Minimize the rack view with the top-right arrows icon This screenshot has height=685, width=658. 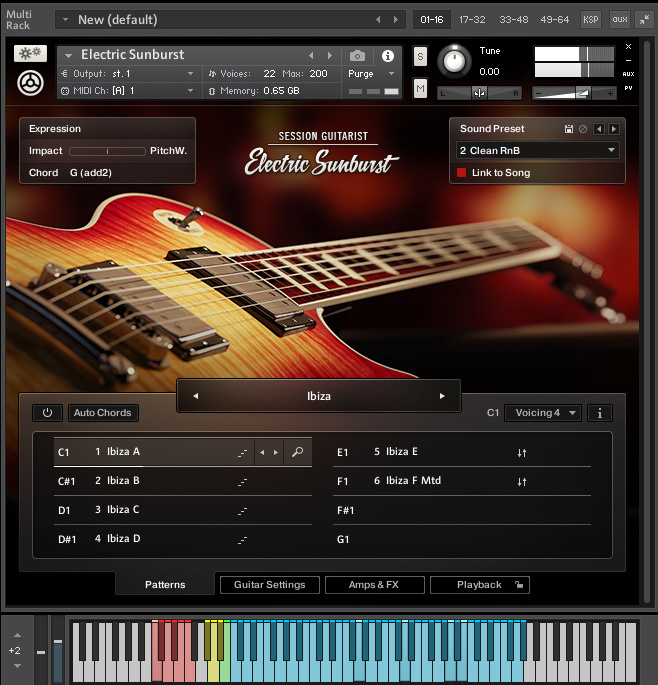644,19
